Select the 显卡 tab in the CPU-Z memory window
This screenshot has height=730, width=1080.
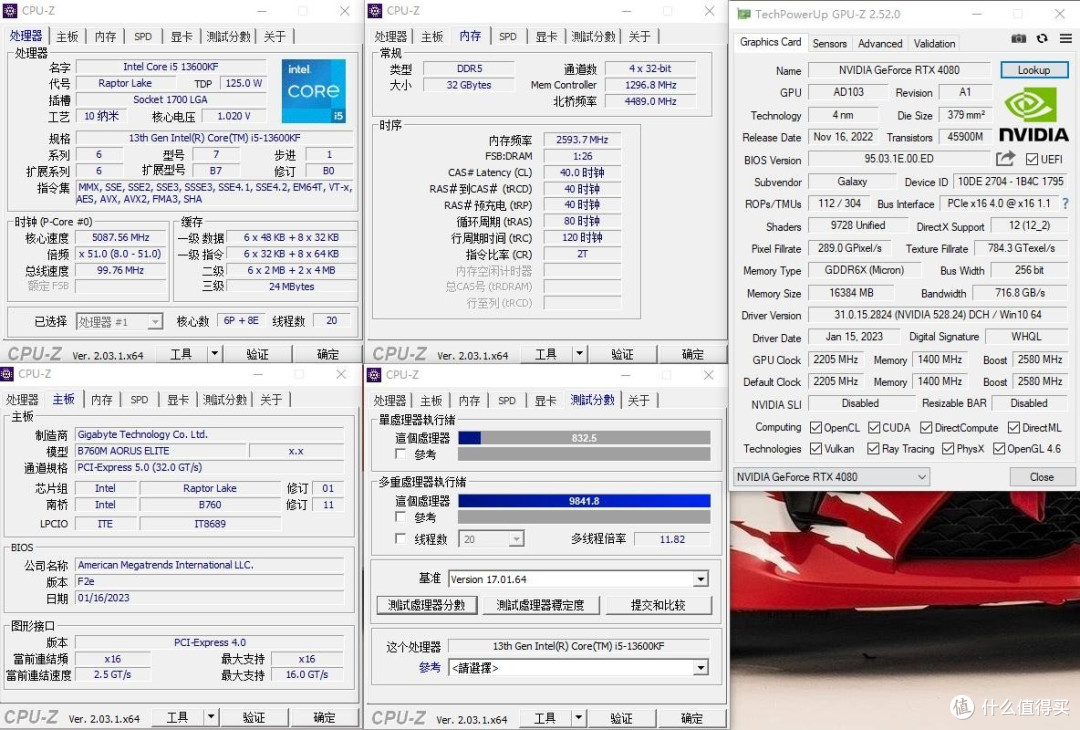(546, 36)
